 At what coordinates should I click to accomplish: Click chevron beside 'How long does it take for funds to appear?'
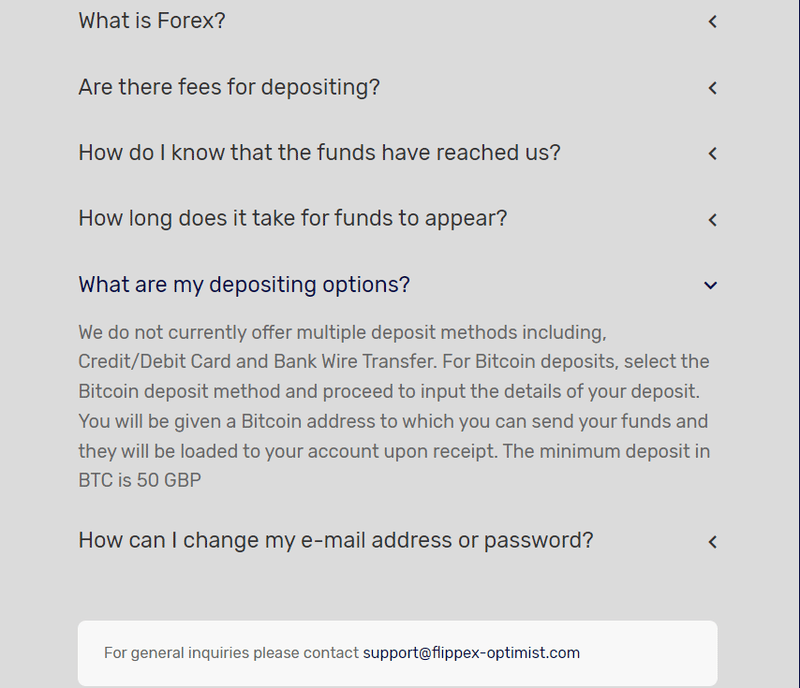coord(712,219)
